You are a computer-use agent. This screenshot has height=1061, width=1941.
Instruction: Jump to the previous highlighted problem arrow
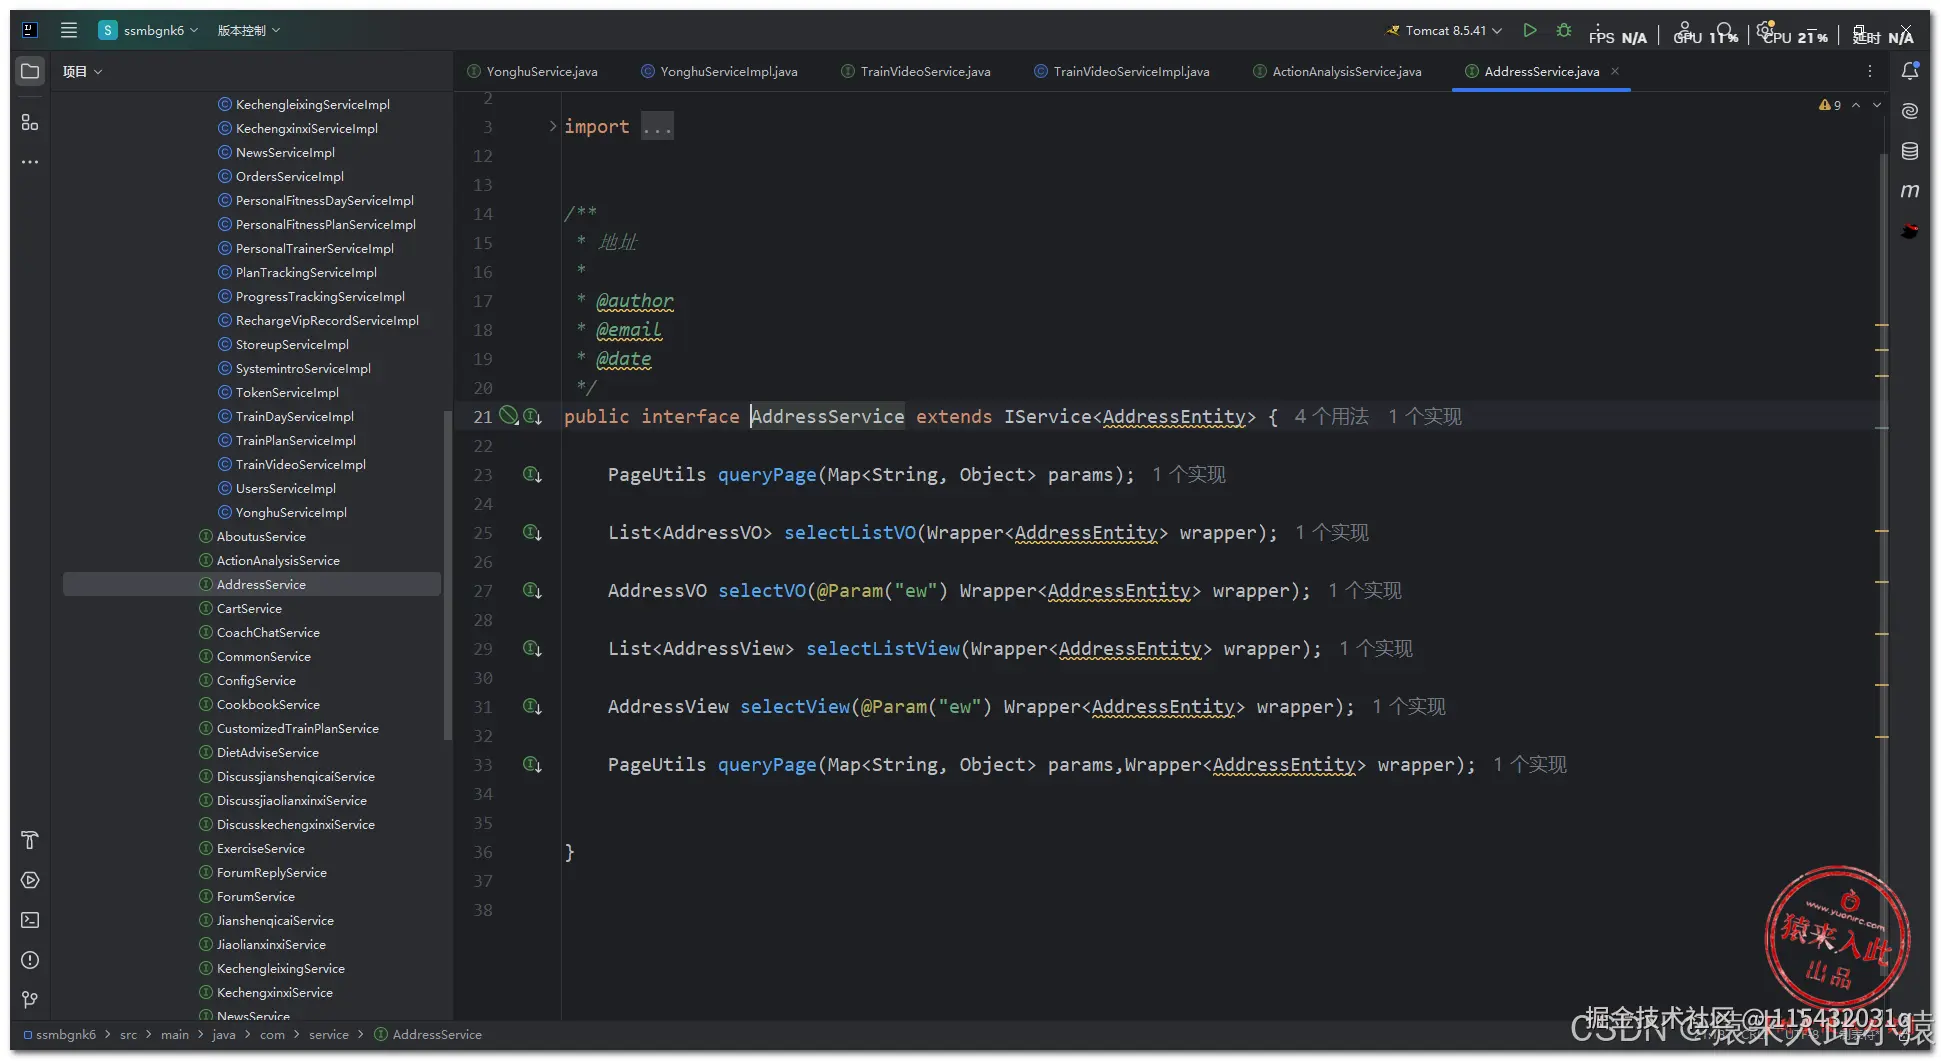pos(1856,105)
